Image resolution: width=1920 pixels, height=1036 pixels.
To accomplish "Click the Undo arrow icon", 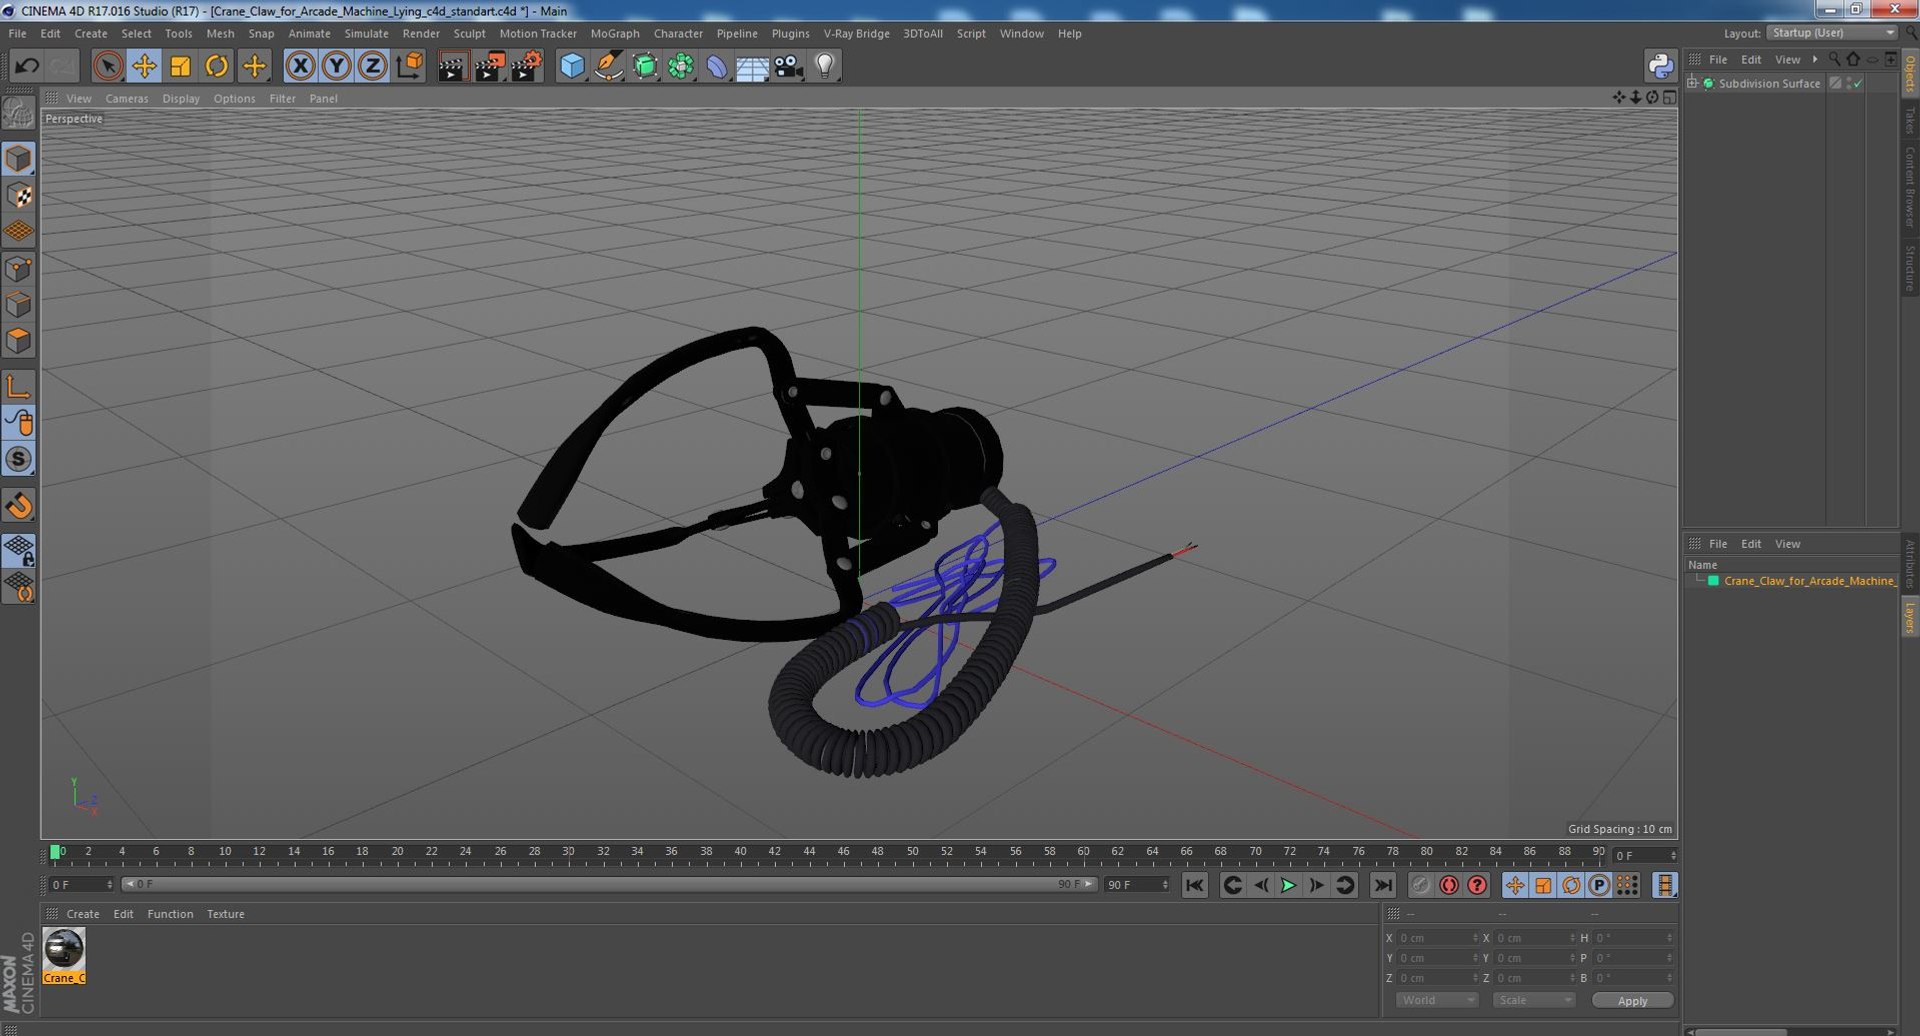I will (27, 66).
